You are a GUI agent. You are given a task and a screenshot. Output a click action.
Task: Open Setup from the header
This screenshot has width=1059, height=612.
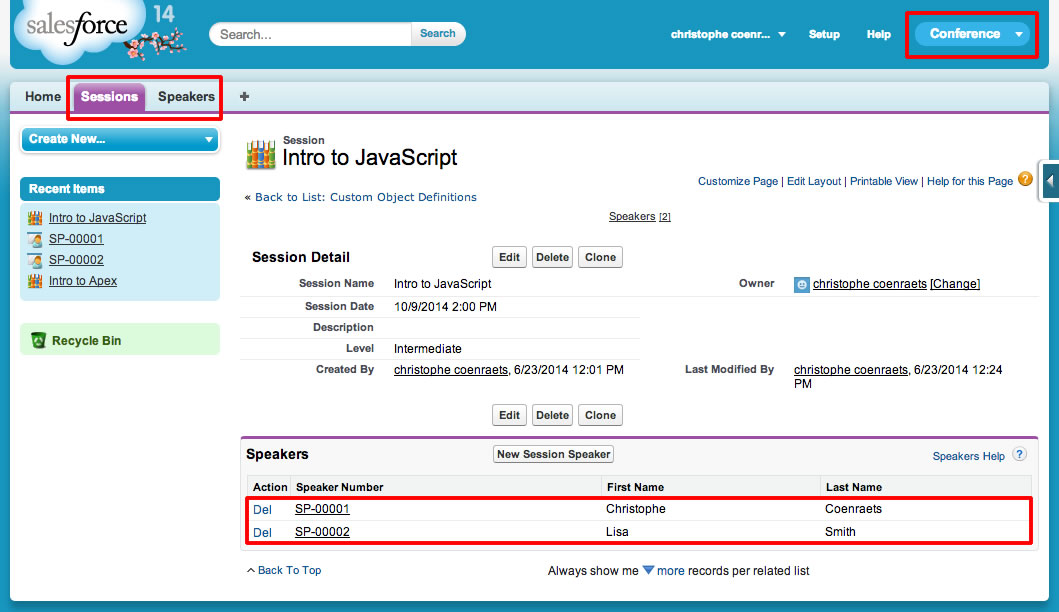click(824, 34)
